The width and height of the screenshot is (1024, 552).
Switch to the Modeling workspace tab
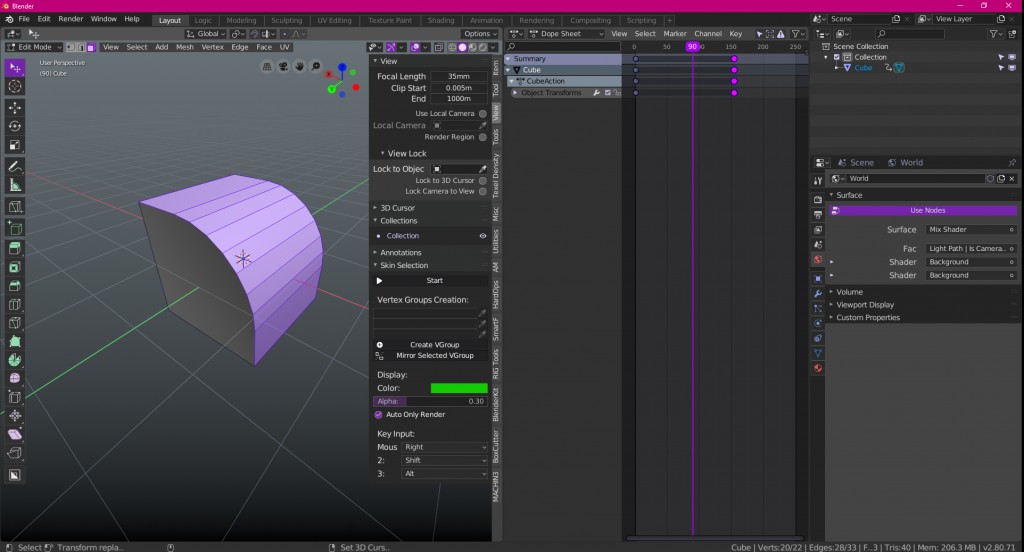pyautogui.click(x=241, y=20)
